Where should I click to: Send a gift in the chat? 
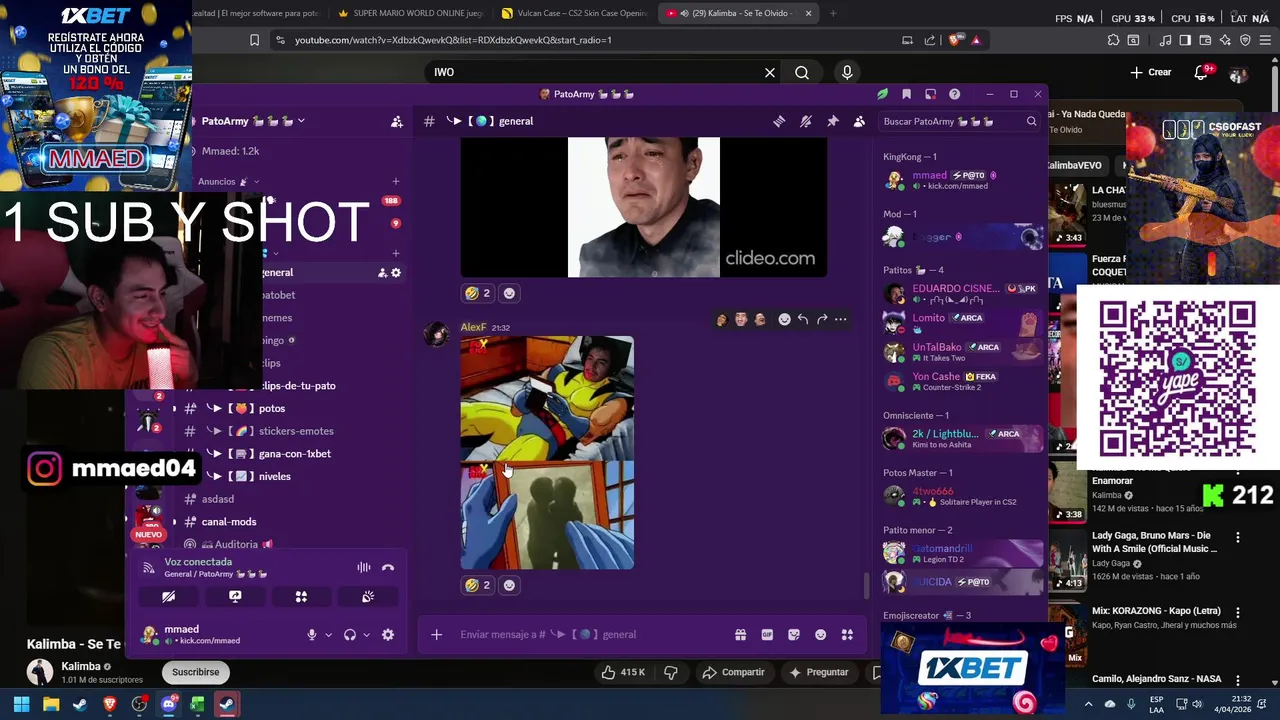740,634
